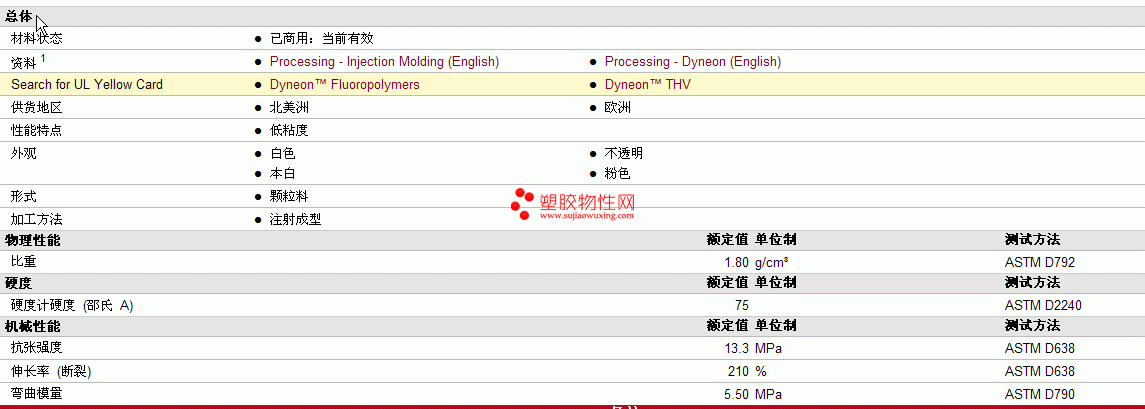Select the 颗粒料 value
The width and height of the screenshot is (1145, 409).
pyautogui.click(x=289, y=197)
